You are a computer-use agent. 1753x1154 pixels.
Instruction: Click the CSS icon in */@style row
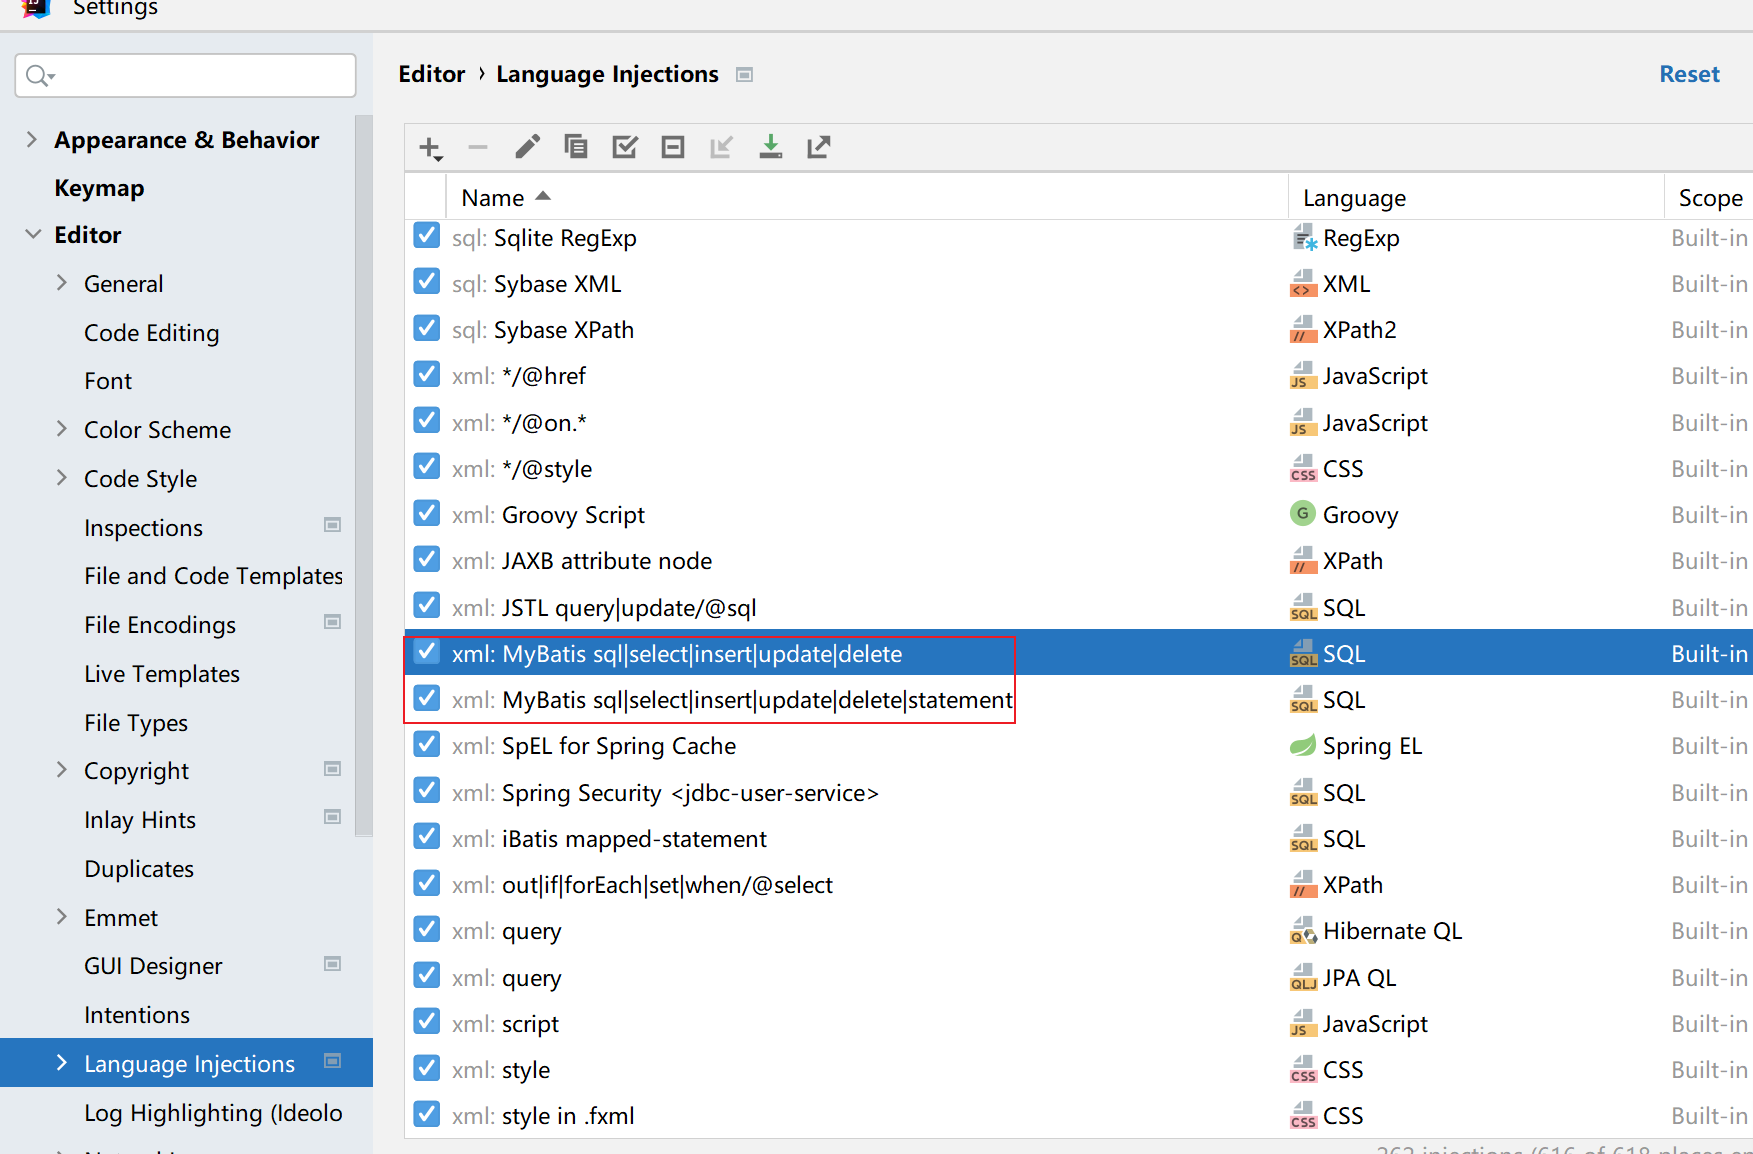pyautogui.click(x=1303, y=469)
